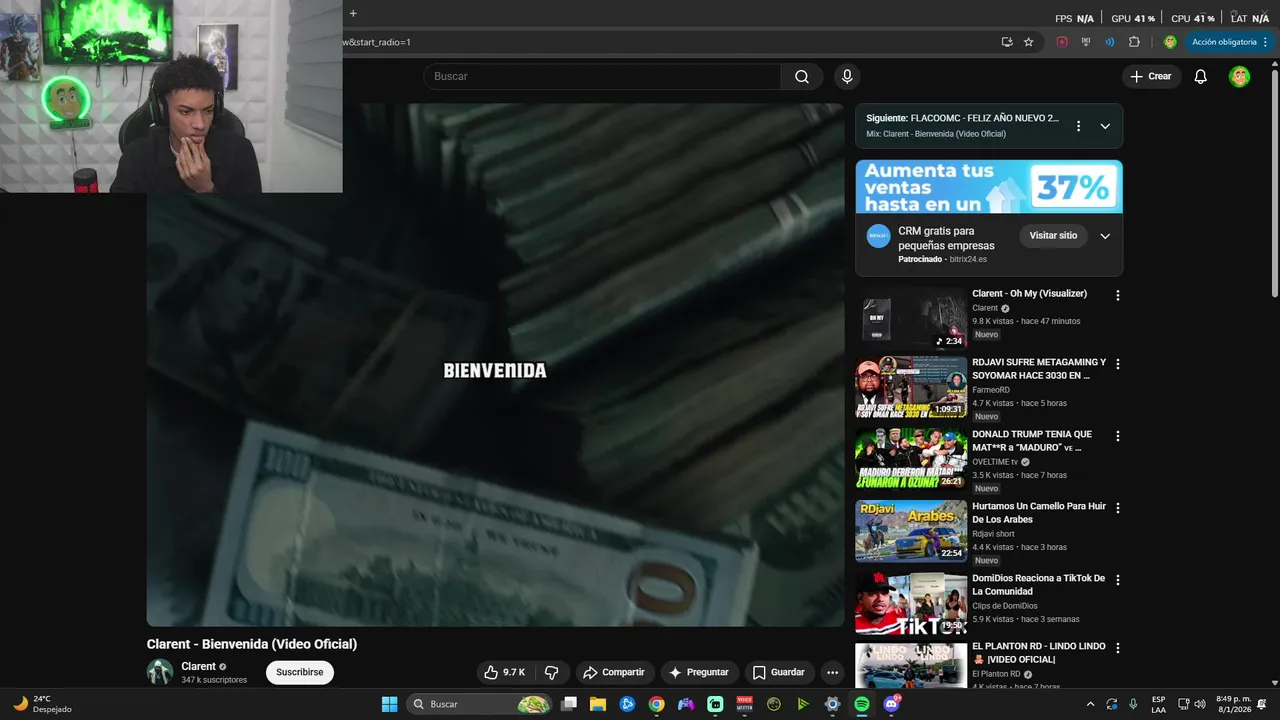This screenshot has width=1280, height=720.
Task: Open Clarent - Oh My (Visualizer) thumbnail
Action: (911, 318)
